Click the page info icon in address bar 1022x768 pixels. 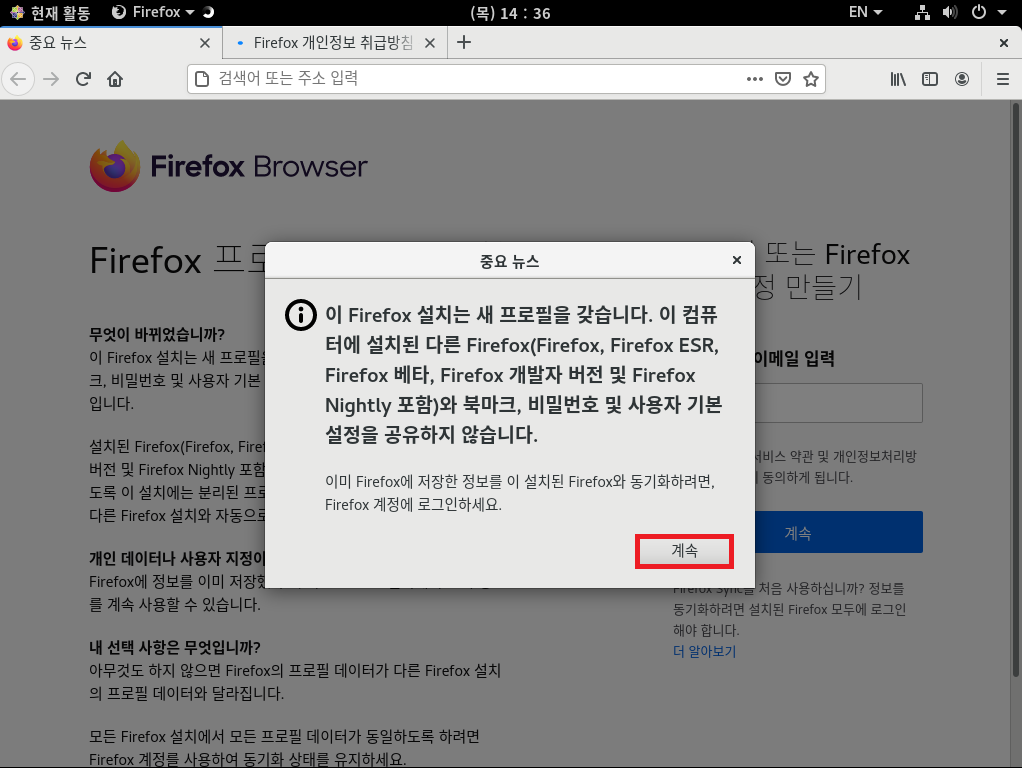point(202,79)
